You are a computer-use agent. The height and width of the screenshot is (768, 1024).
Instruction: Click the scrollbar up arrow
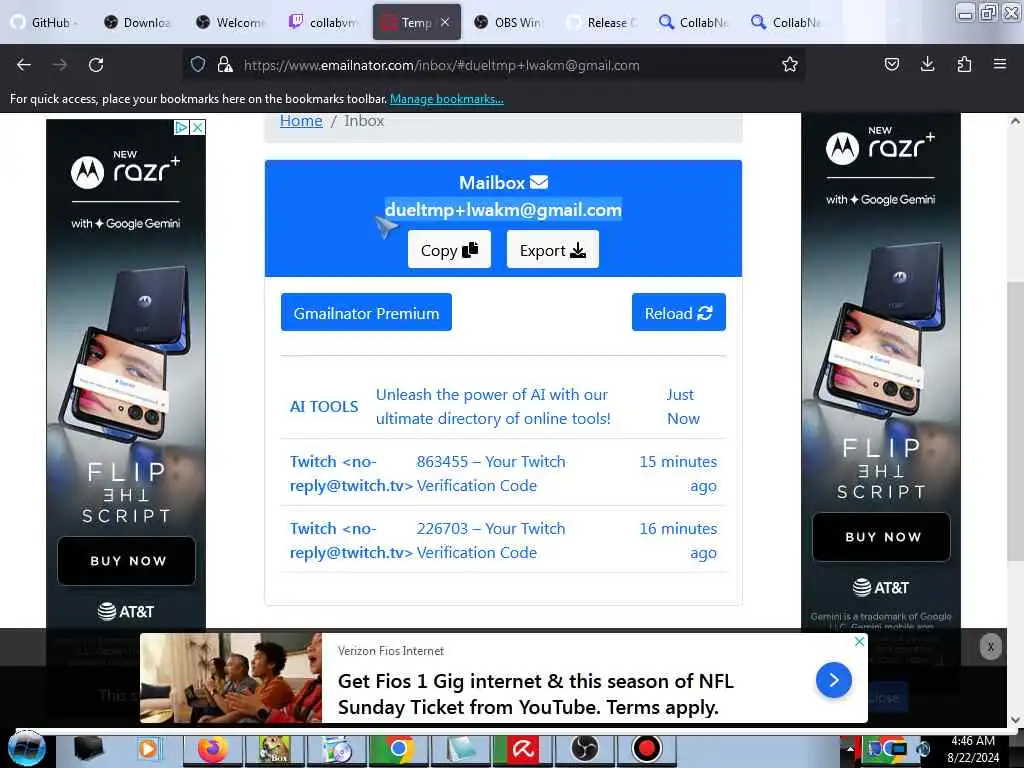point(1015,121)
